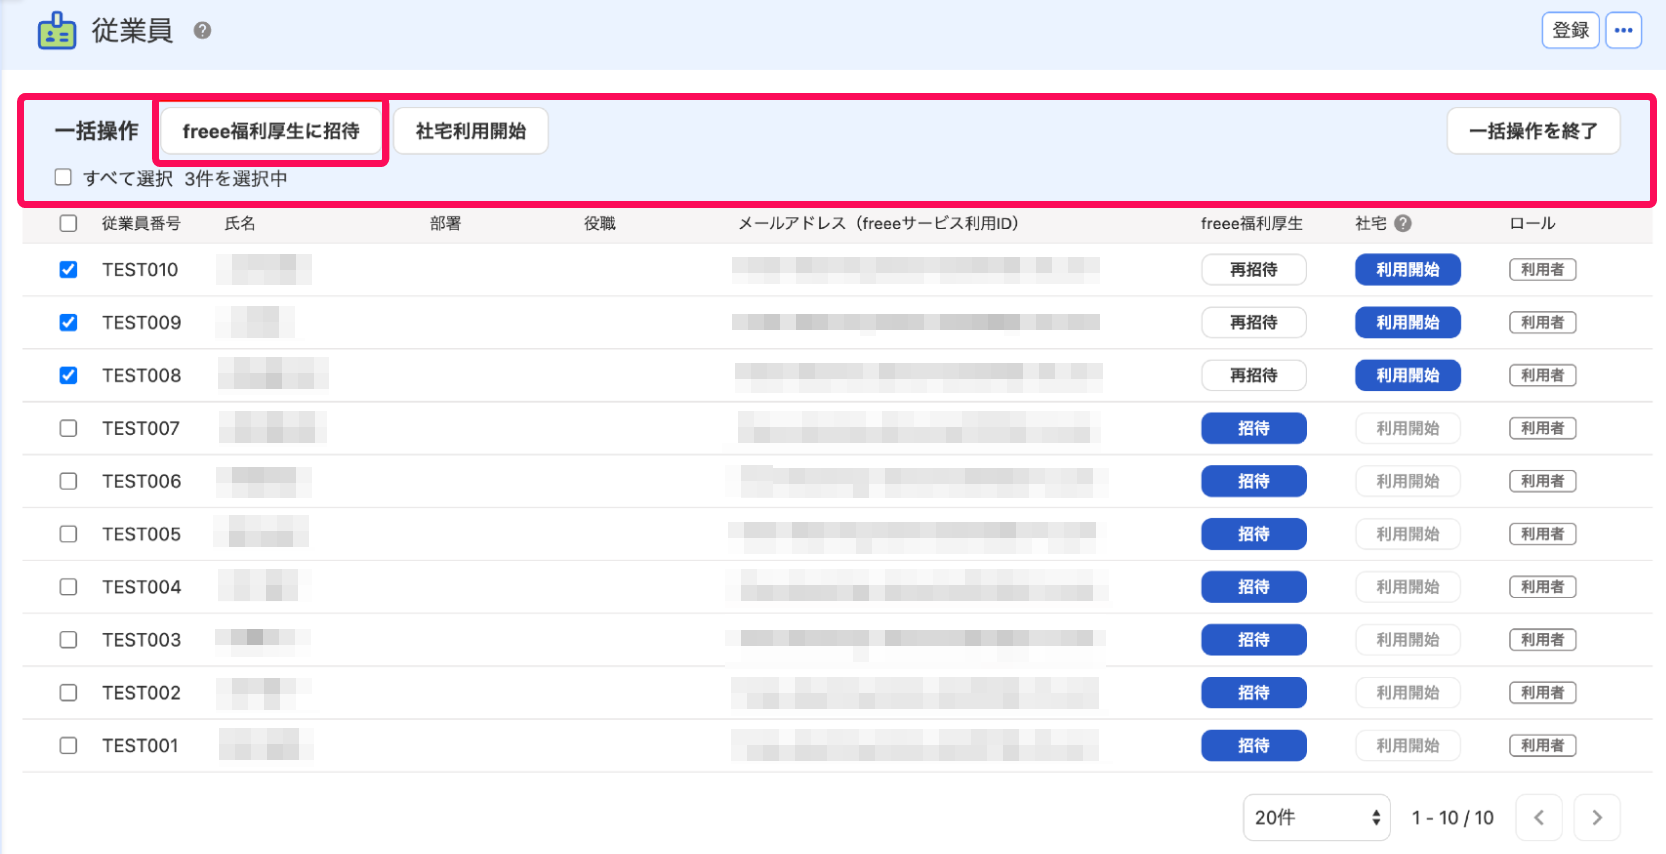Click 招待 button for TEST002
1666x854 pixels.
point(1254,692)
